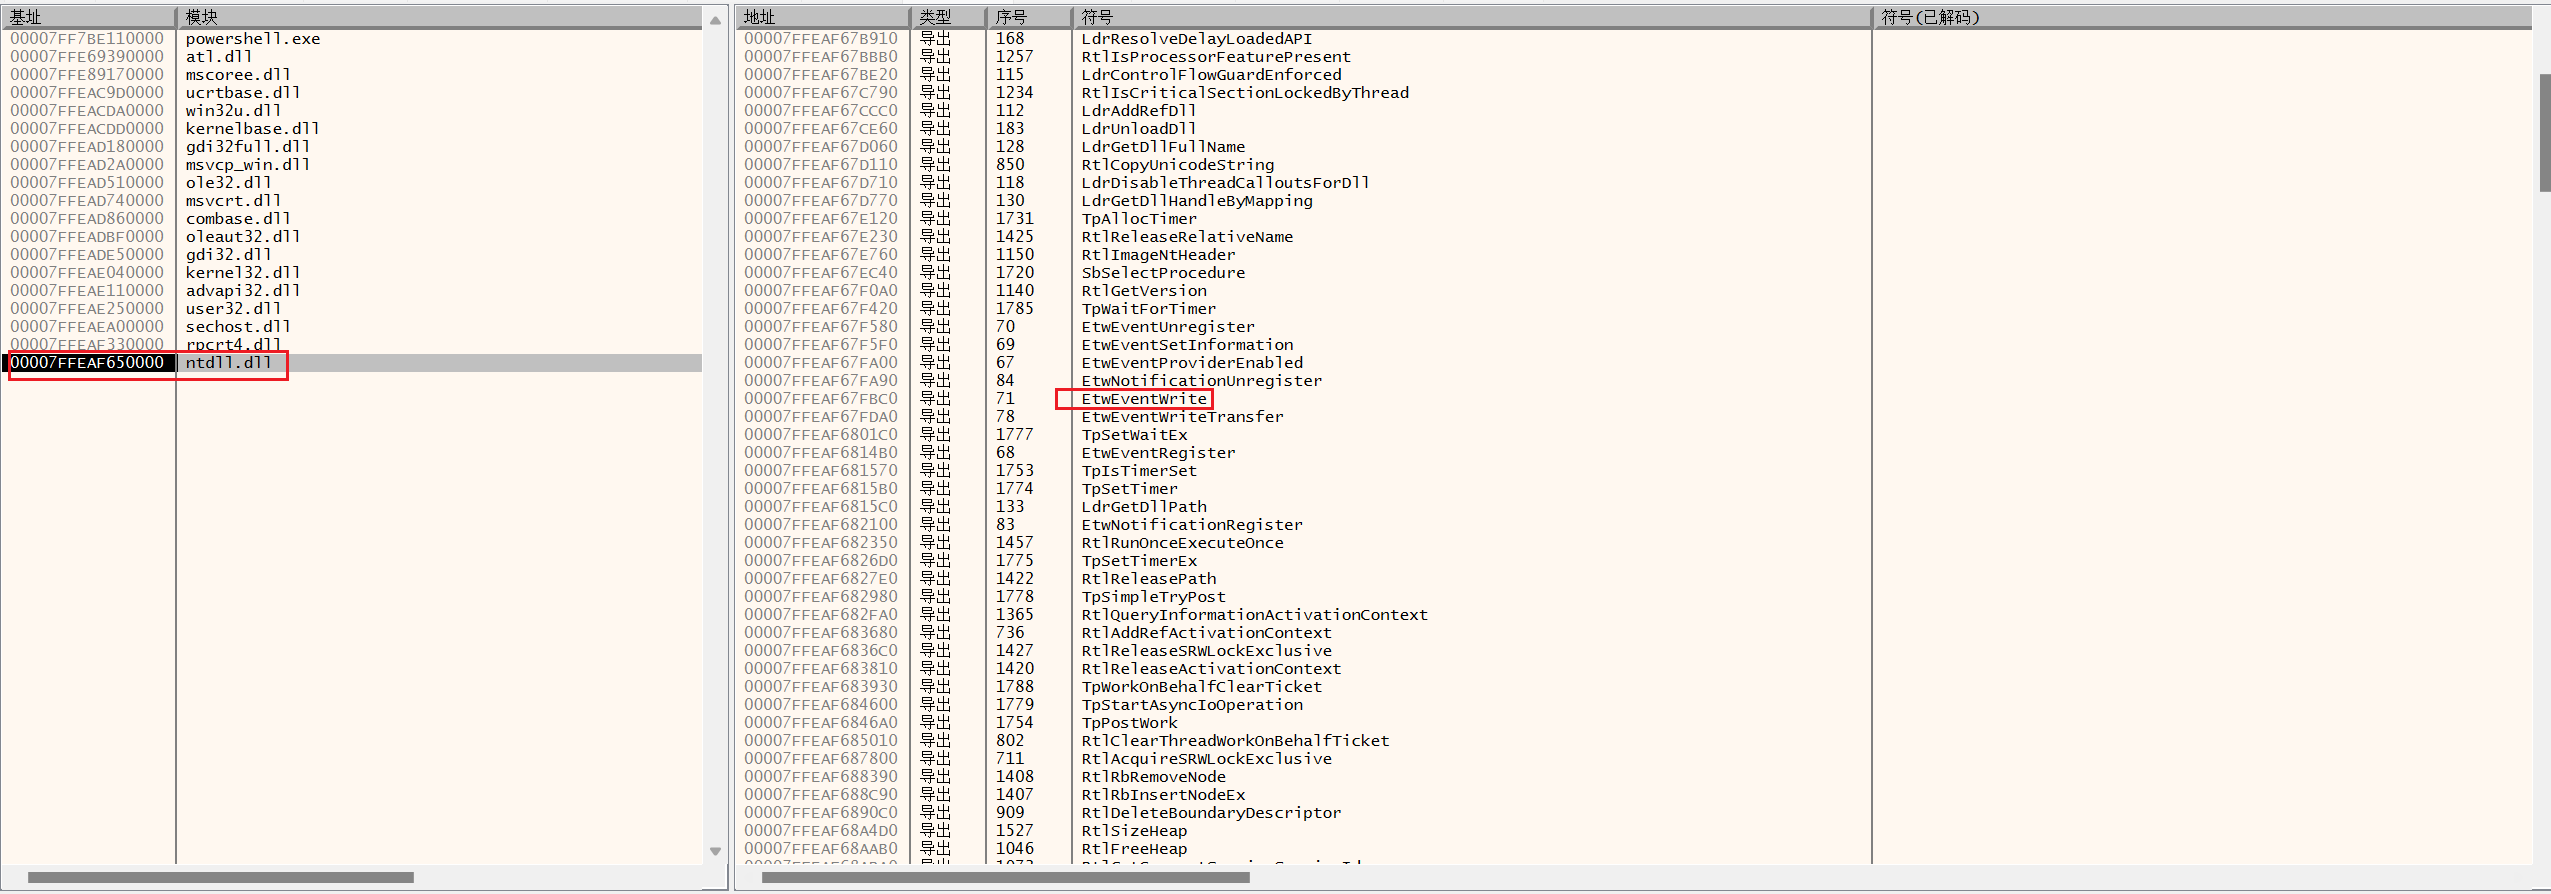2551x894 pixels.
Task: Click the symbol list horizontal scrollbar thumb
Action: (x=1005, y=878)
